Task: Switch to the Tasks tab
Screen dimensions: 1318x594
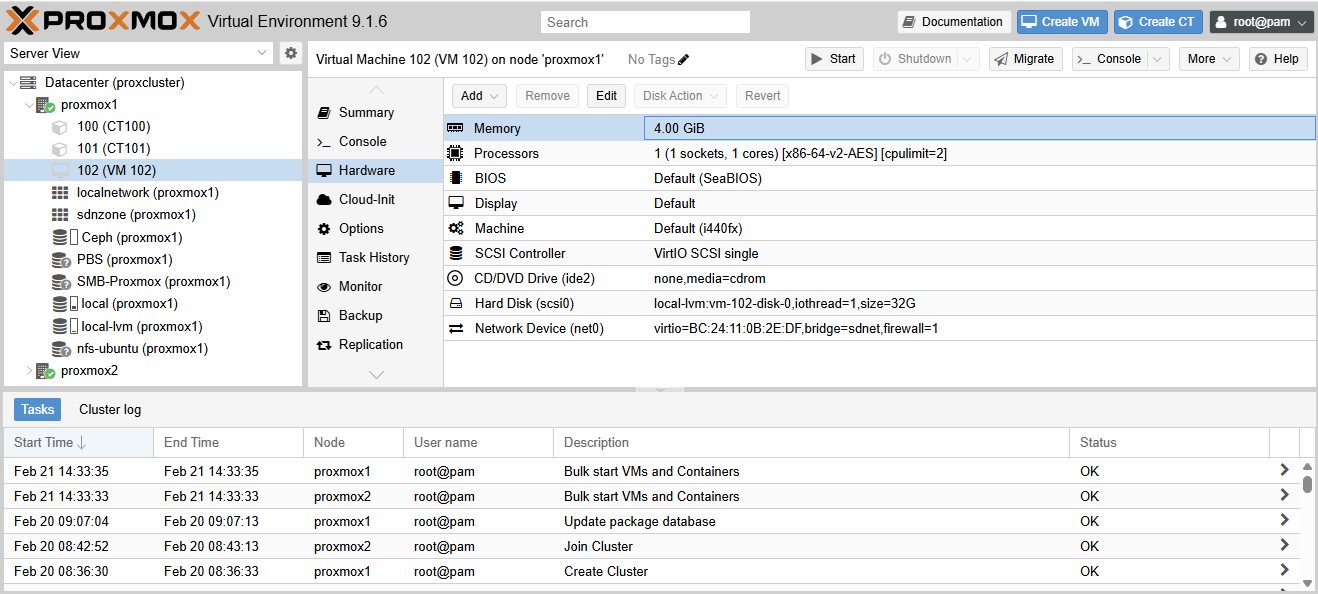Action: pos(38,410)
